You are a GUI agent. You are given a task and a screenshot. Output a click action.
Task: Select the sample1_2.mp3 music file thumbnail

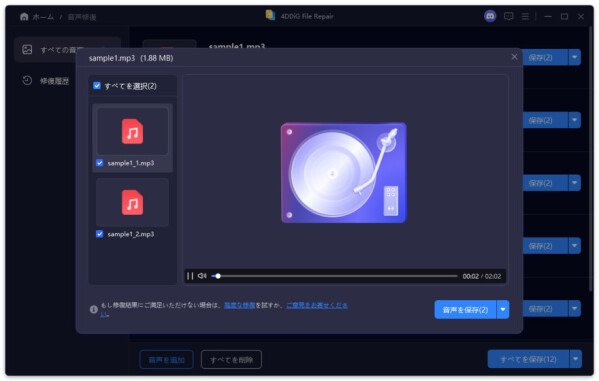132,203
